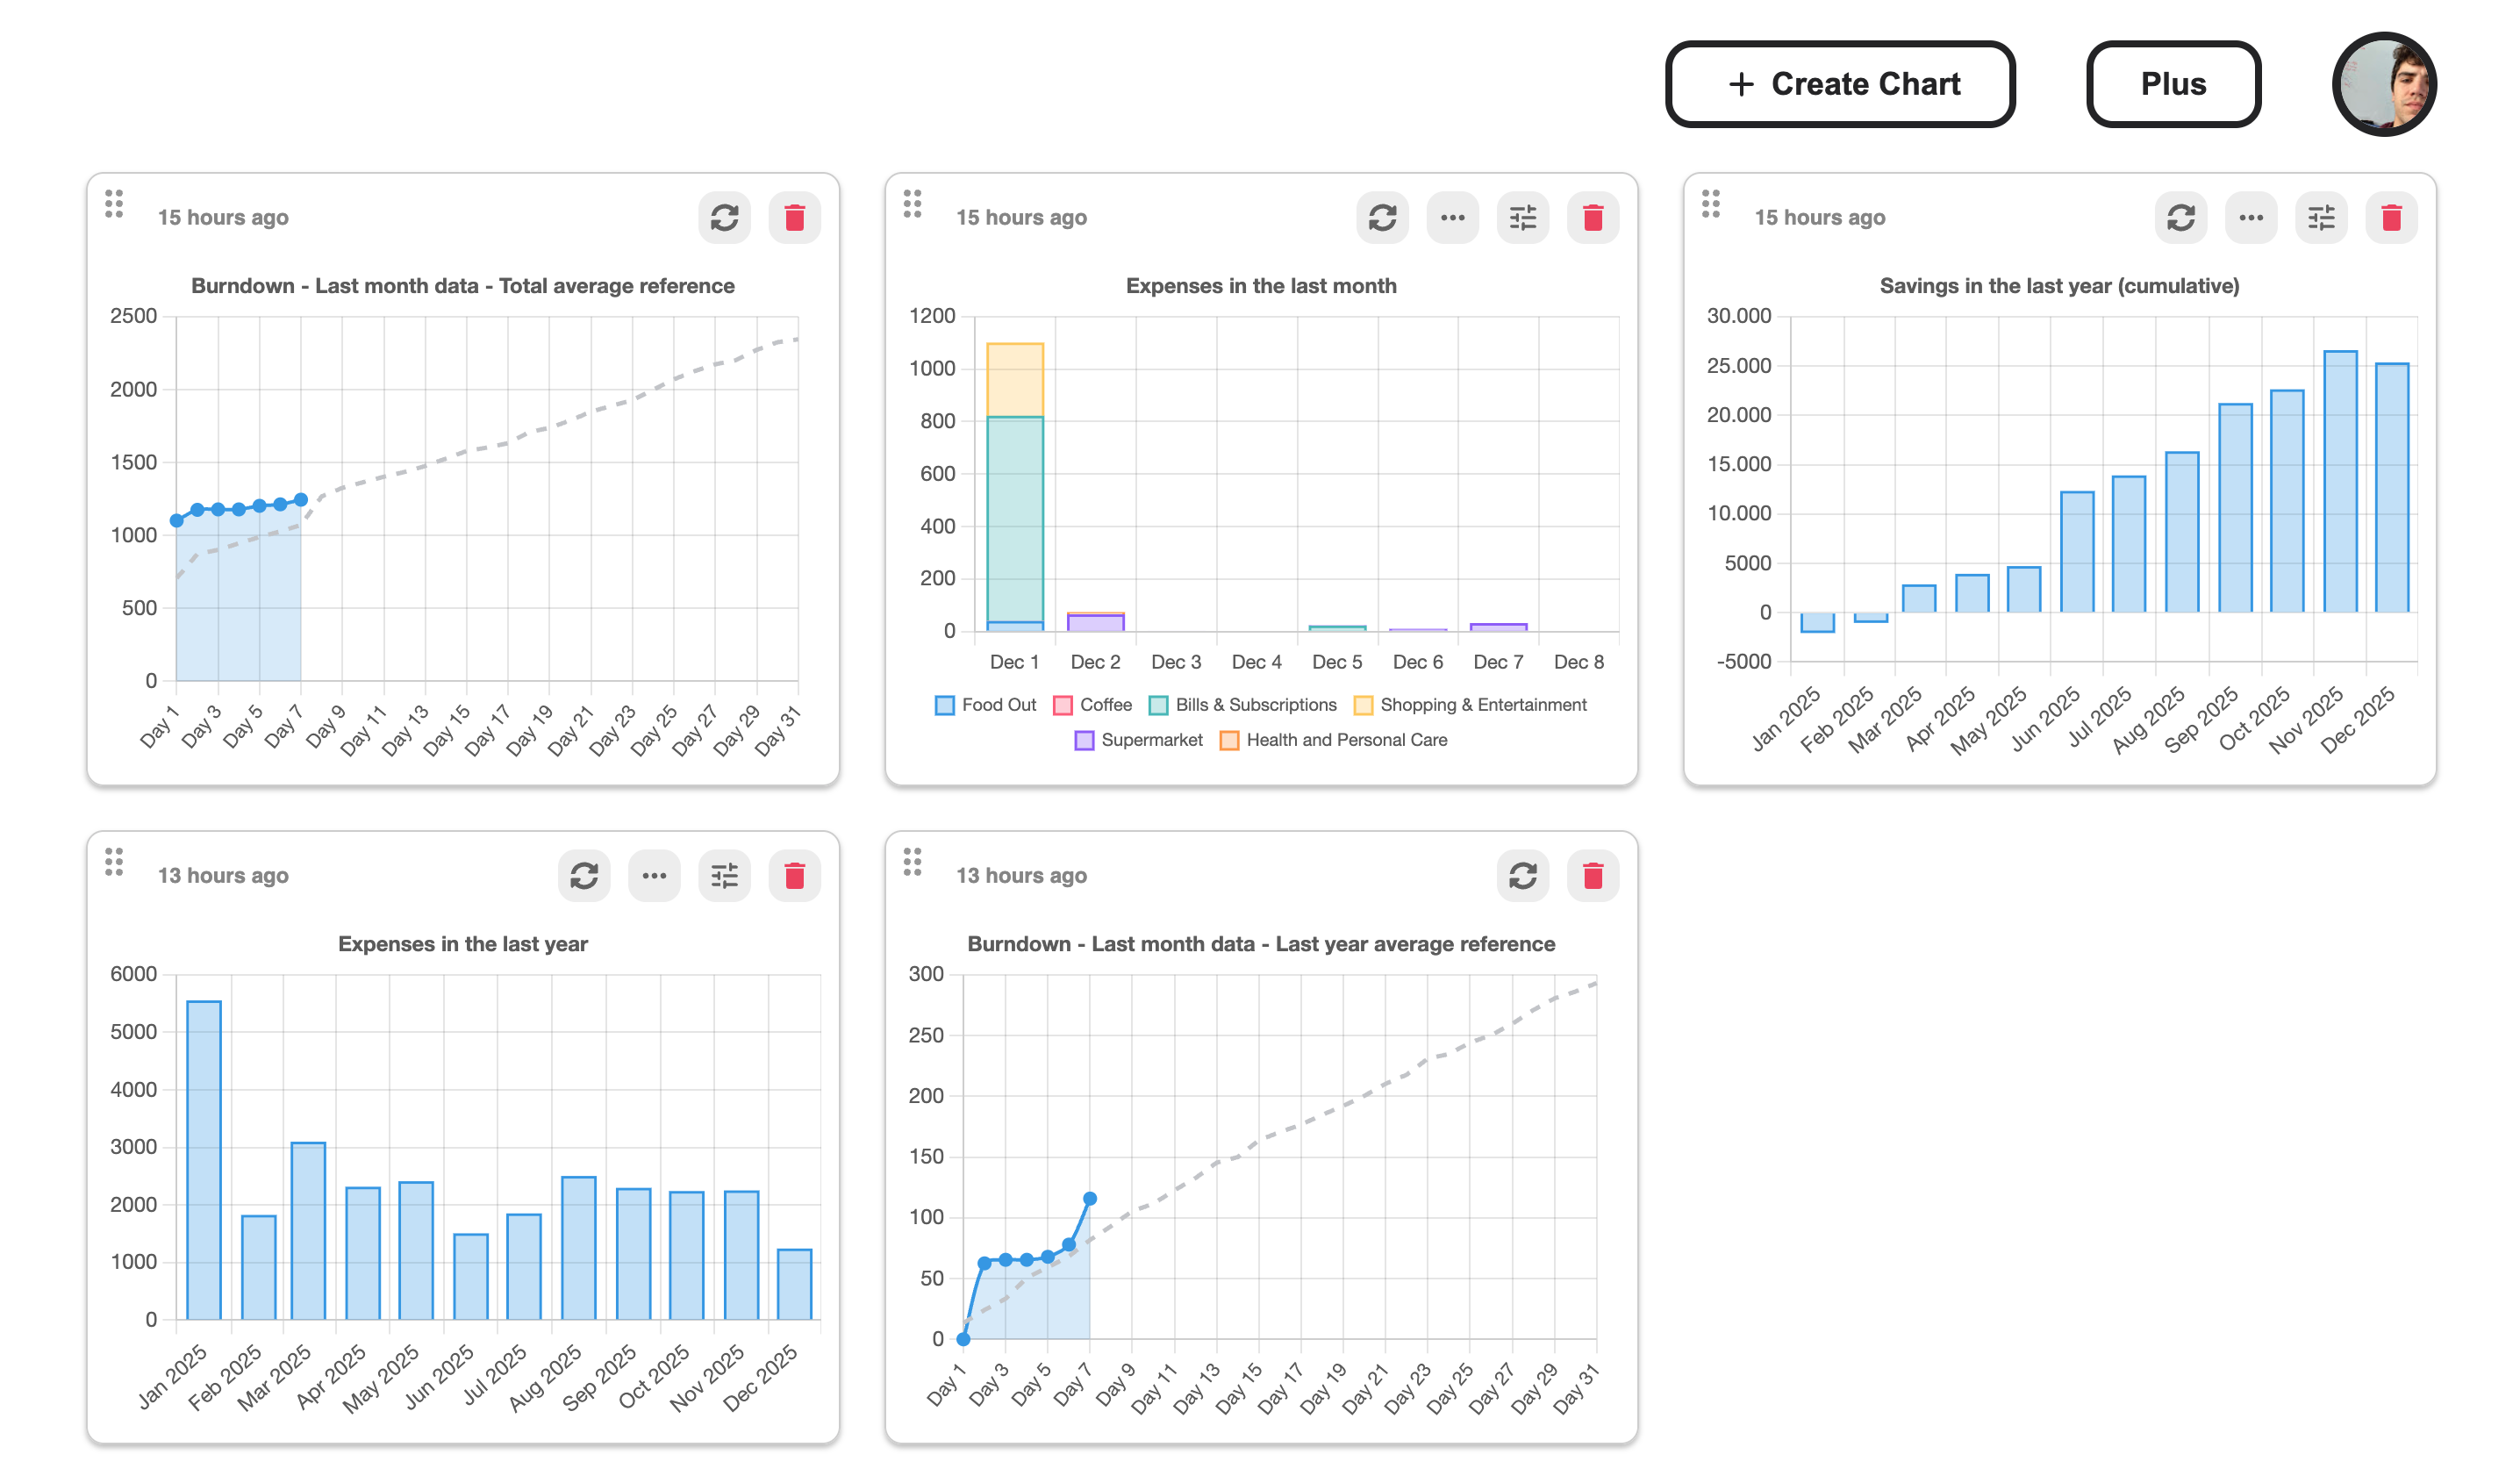Open the more options menu on Expenses last year
Viewport: 2520px width, 1483px height.
point(654,875)
